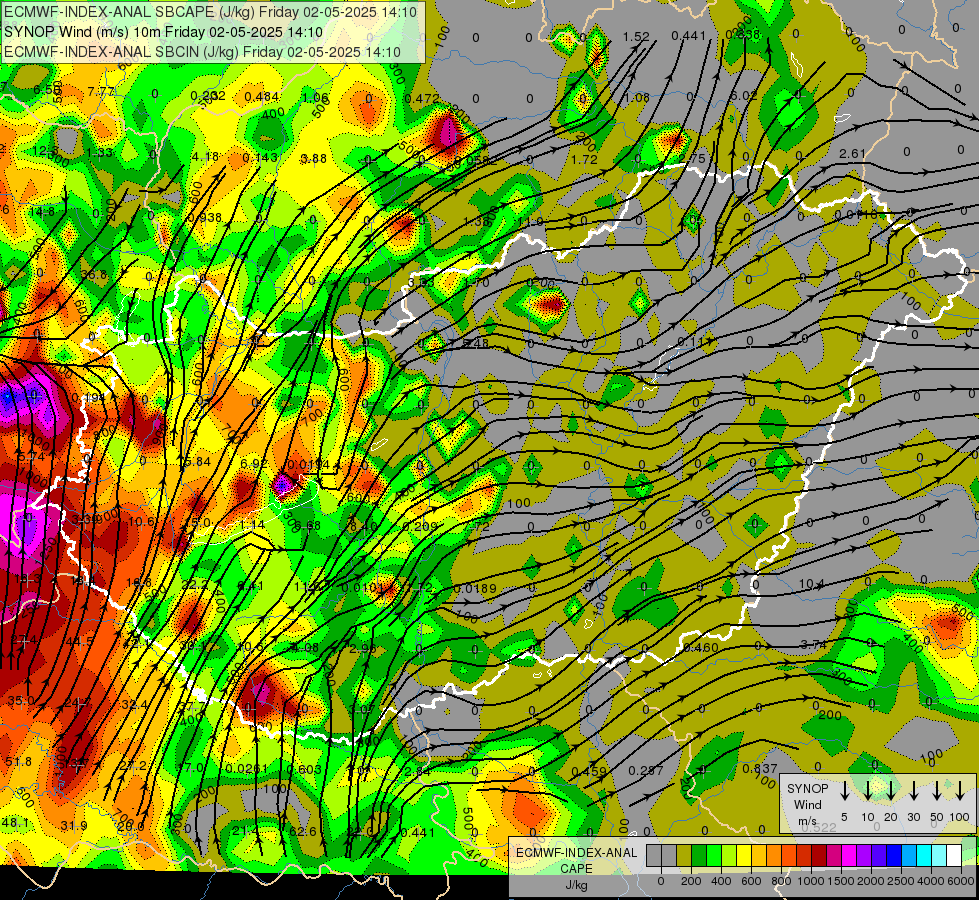Image resolution: width=979 pixels, height=900 pixels.
Task: Click the 6.92 value on map
Action: pyautogui.click(x=253, y=463)
